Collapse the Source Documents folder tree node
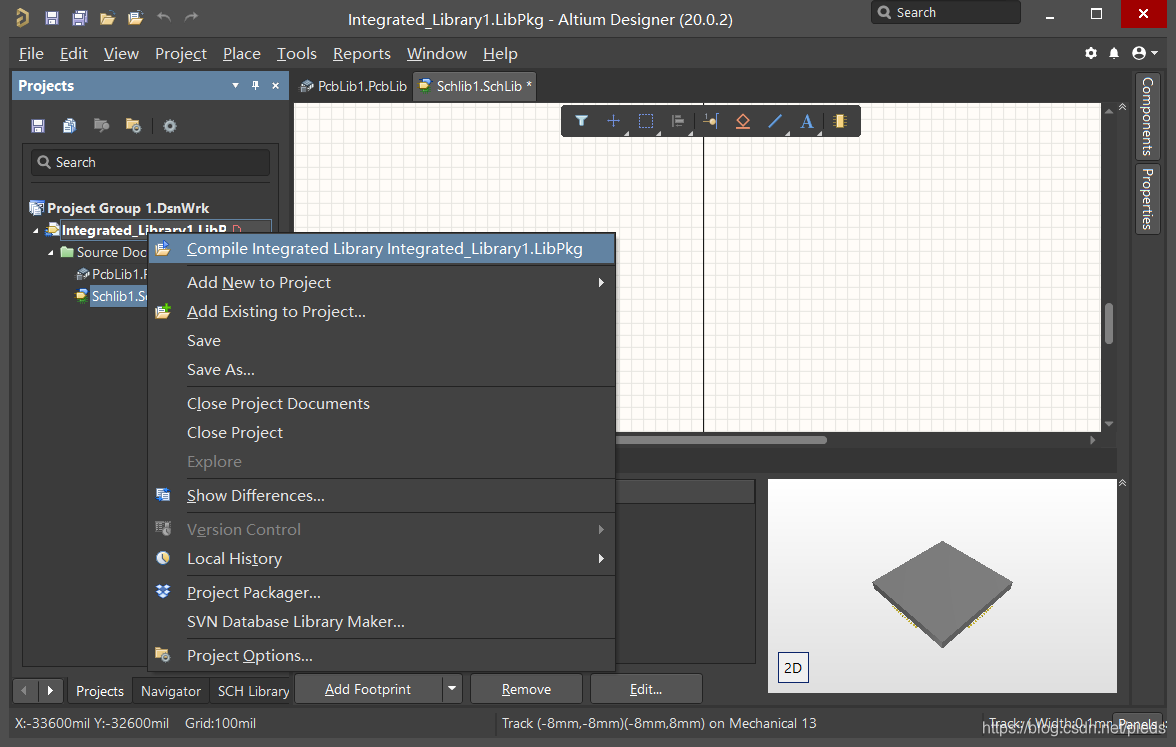Viewport: 1176px width, 747px height. pos(52,253)
